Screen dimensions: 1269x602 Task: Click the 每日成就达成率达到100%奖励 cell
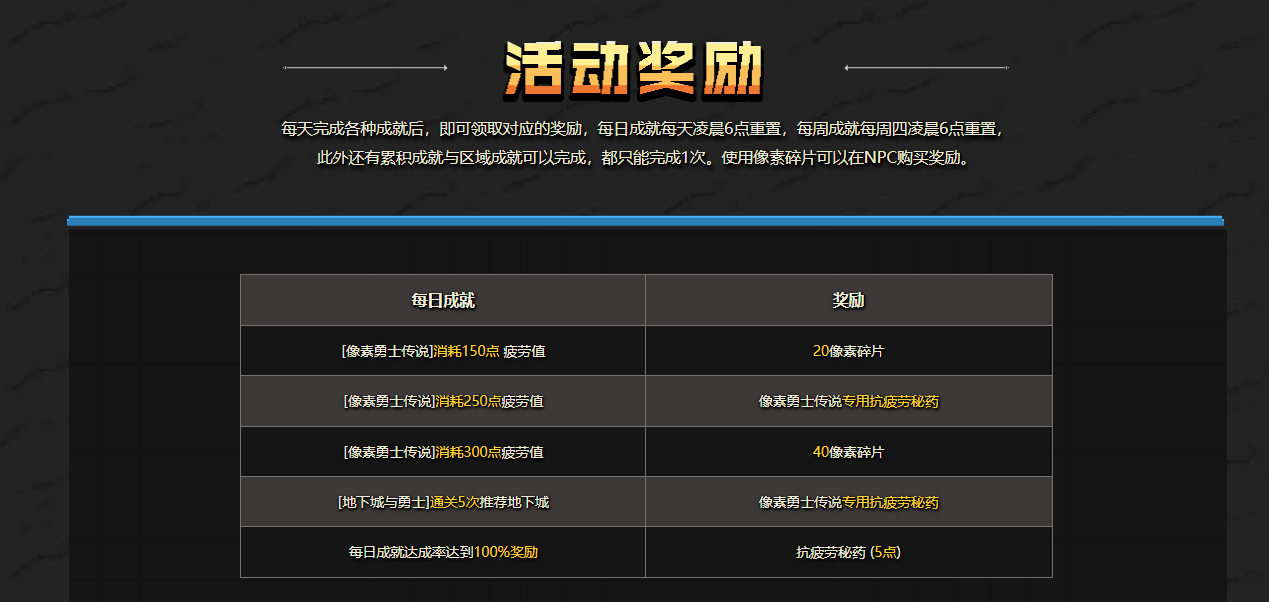point(443,552)
